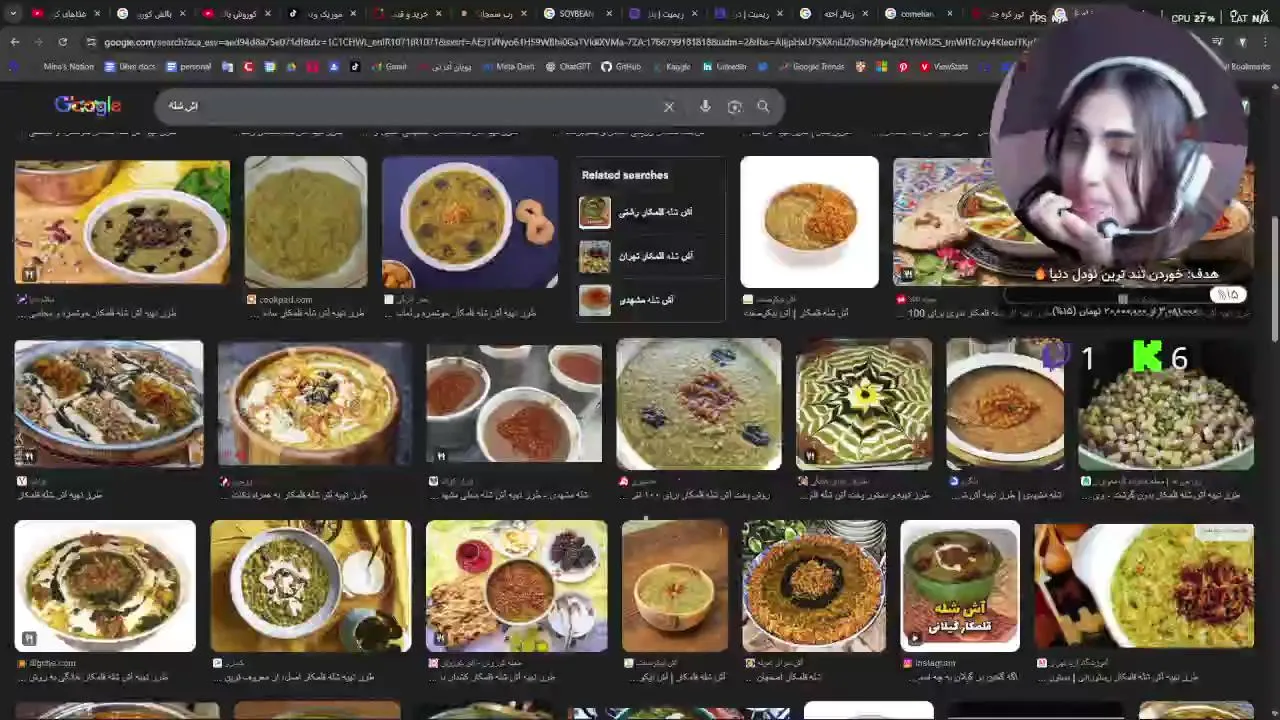Open the LinkedIn bookmark
Viewport: 1280px width, 720px height.
[725, 67]
